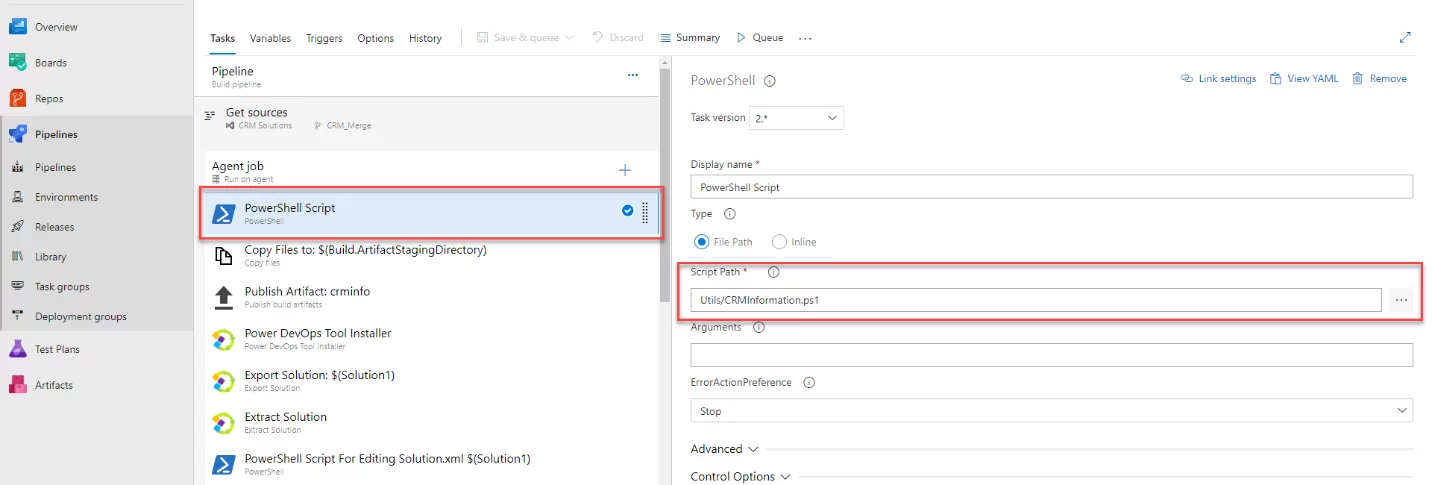Toggle the checkmark on PowerShell Script task

pos(628,211)
